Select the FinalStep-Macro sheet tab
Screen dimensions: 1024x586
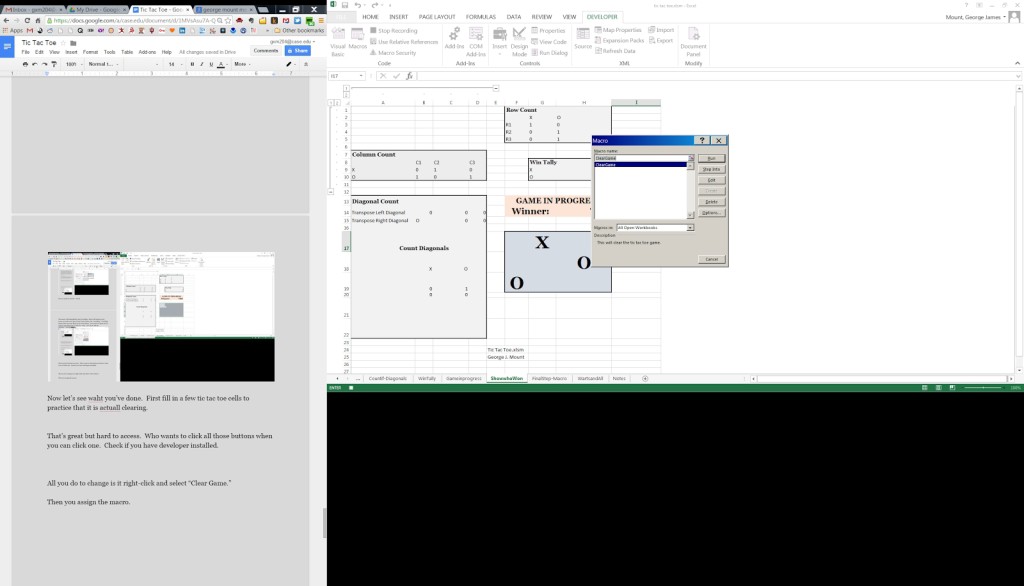550,378
